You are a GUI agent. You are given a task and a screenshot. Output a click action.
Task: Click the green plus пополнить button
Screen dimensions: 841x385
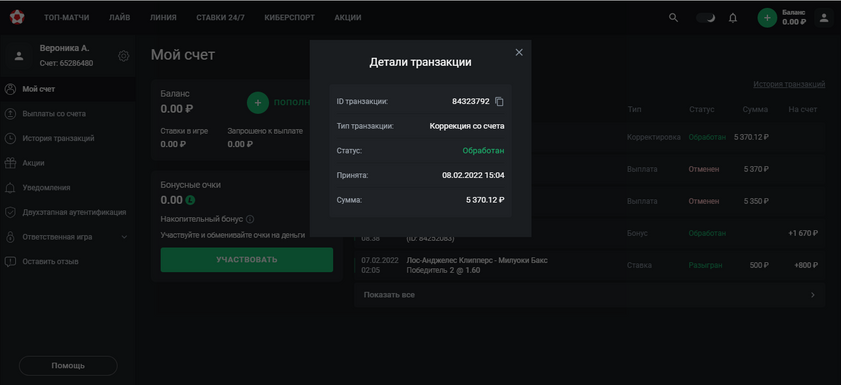(x=258, y=102)
